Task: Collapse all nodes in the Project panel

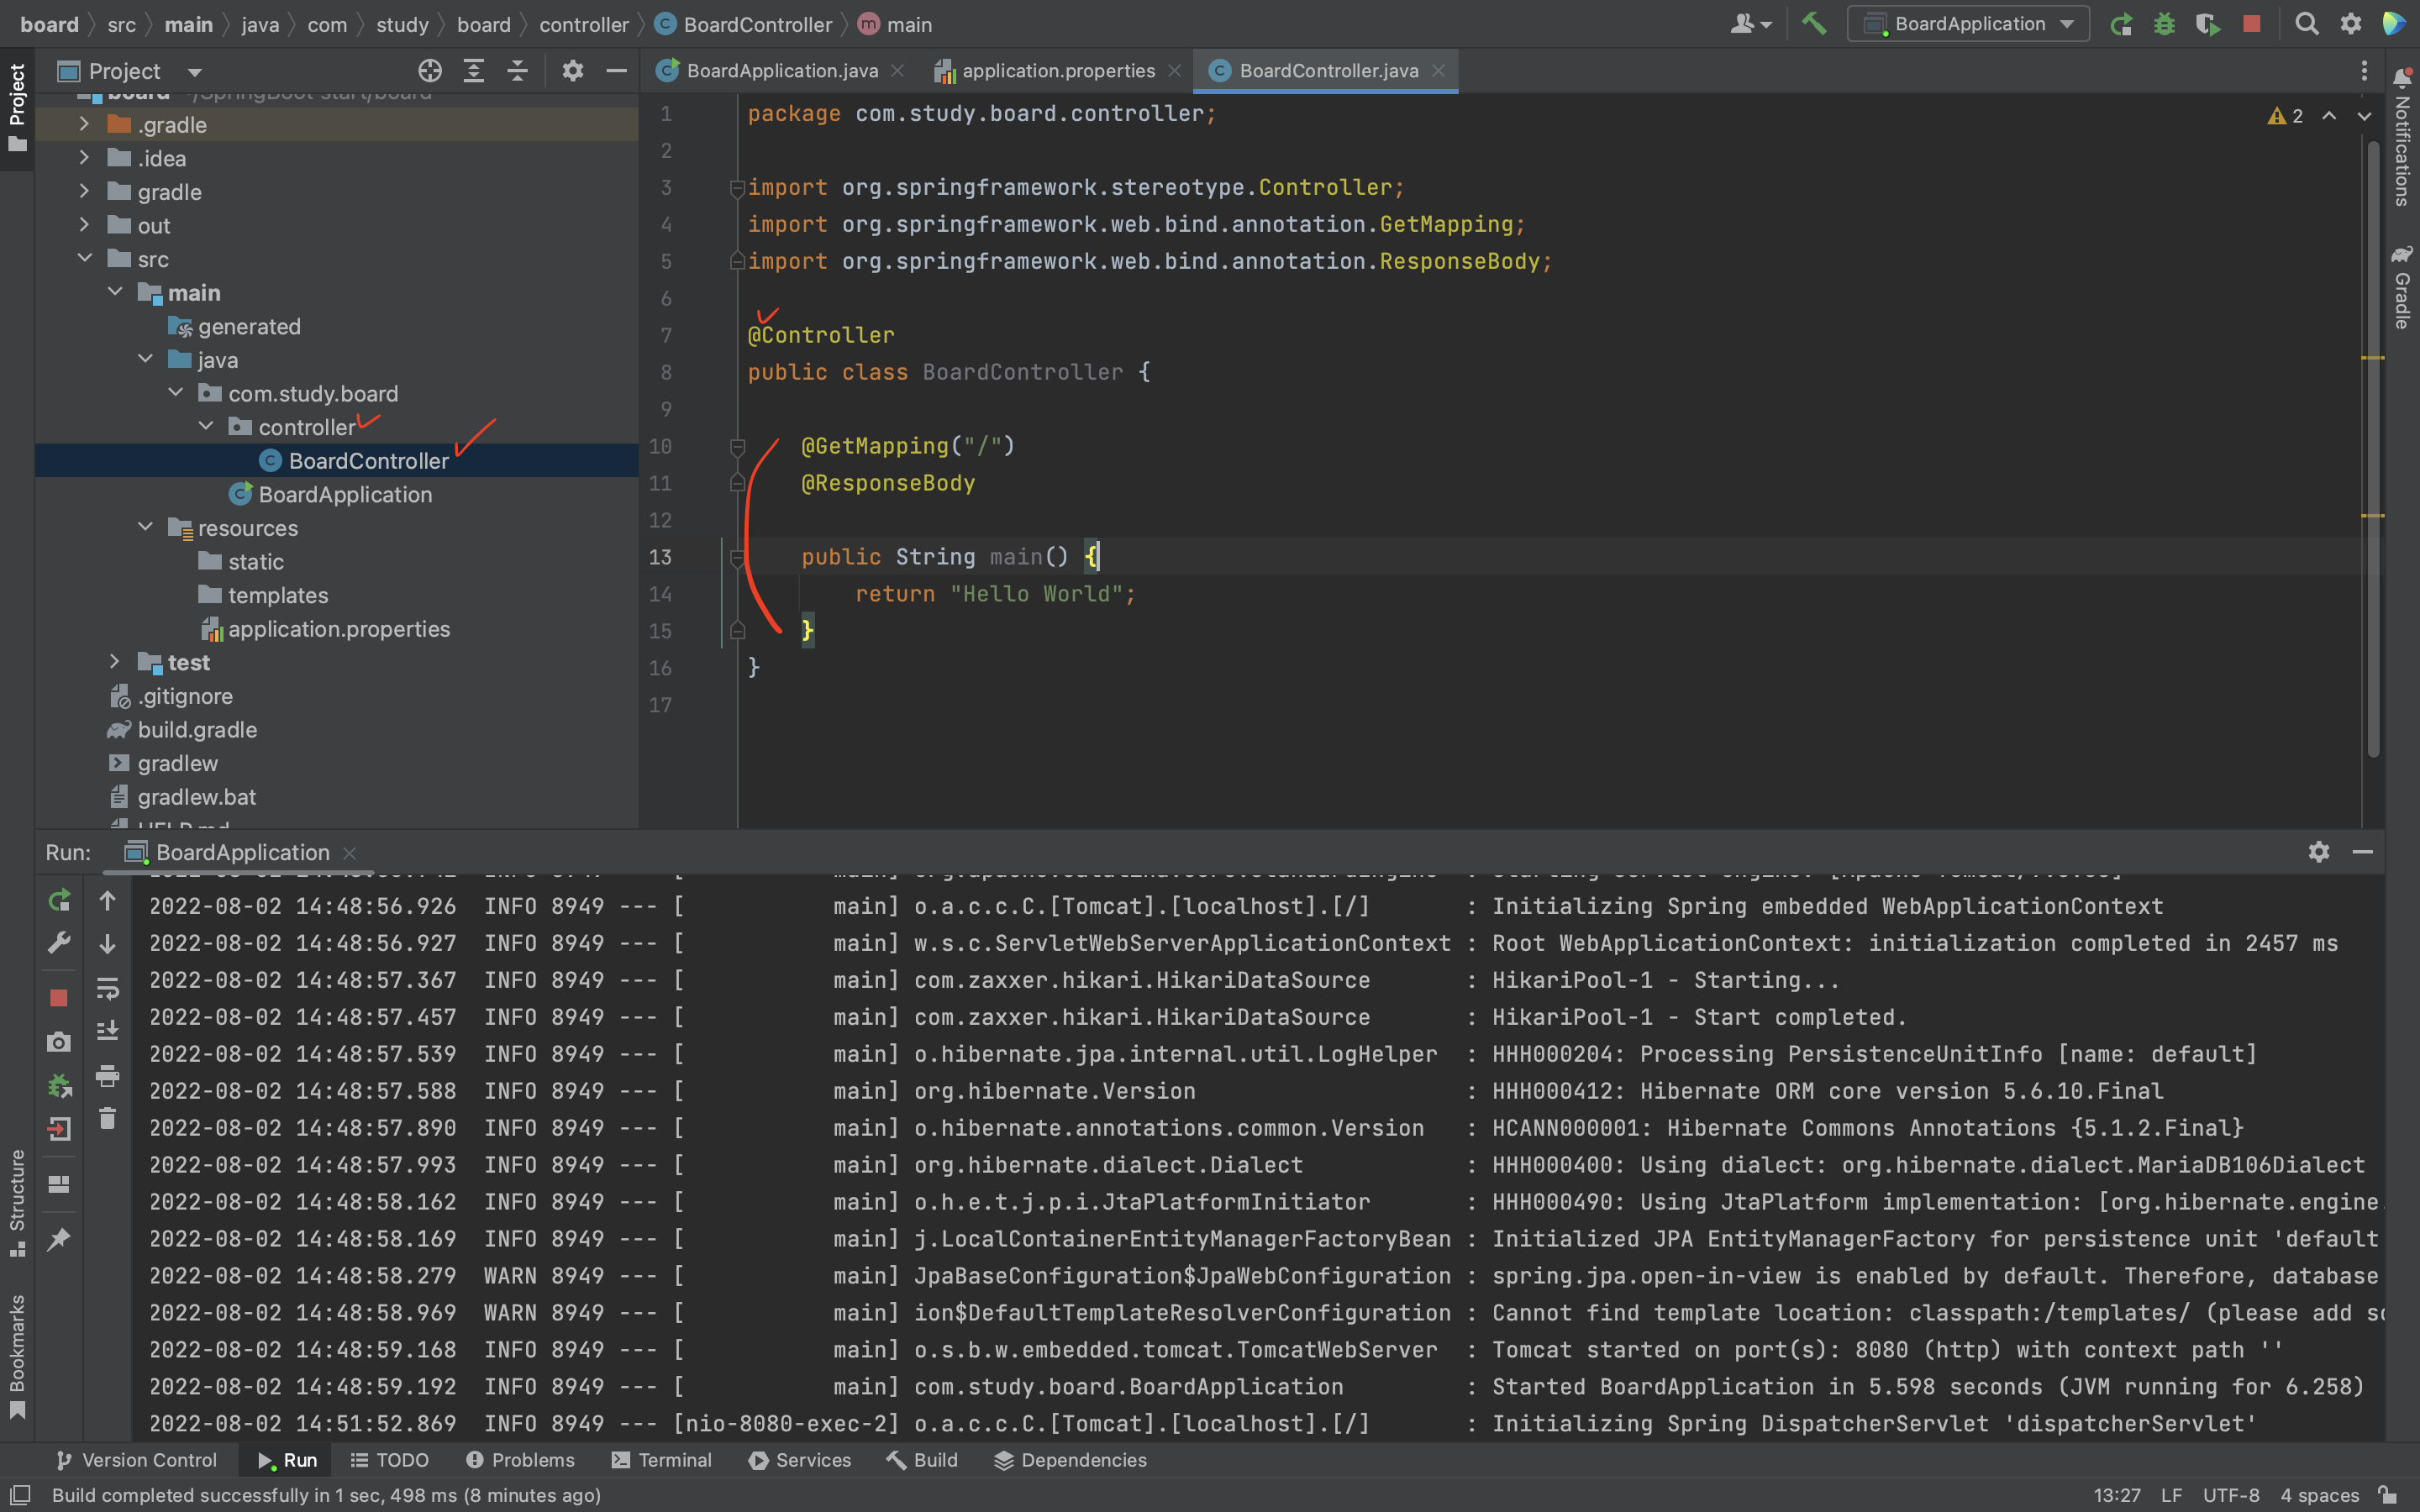Action: pyautogui.click(x=517, y=71)
